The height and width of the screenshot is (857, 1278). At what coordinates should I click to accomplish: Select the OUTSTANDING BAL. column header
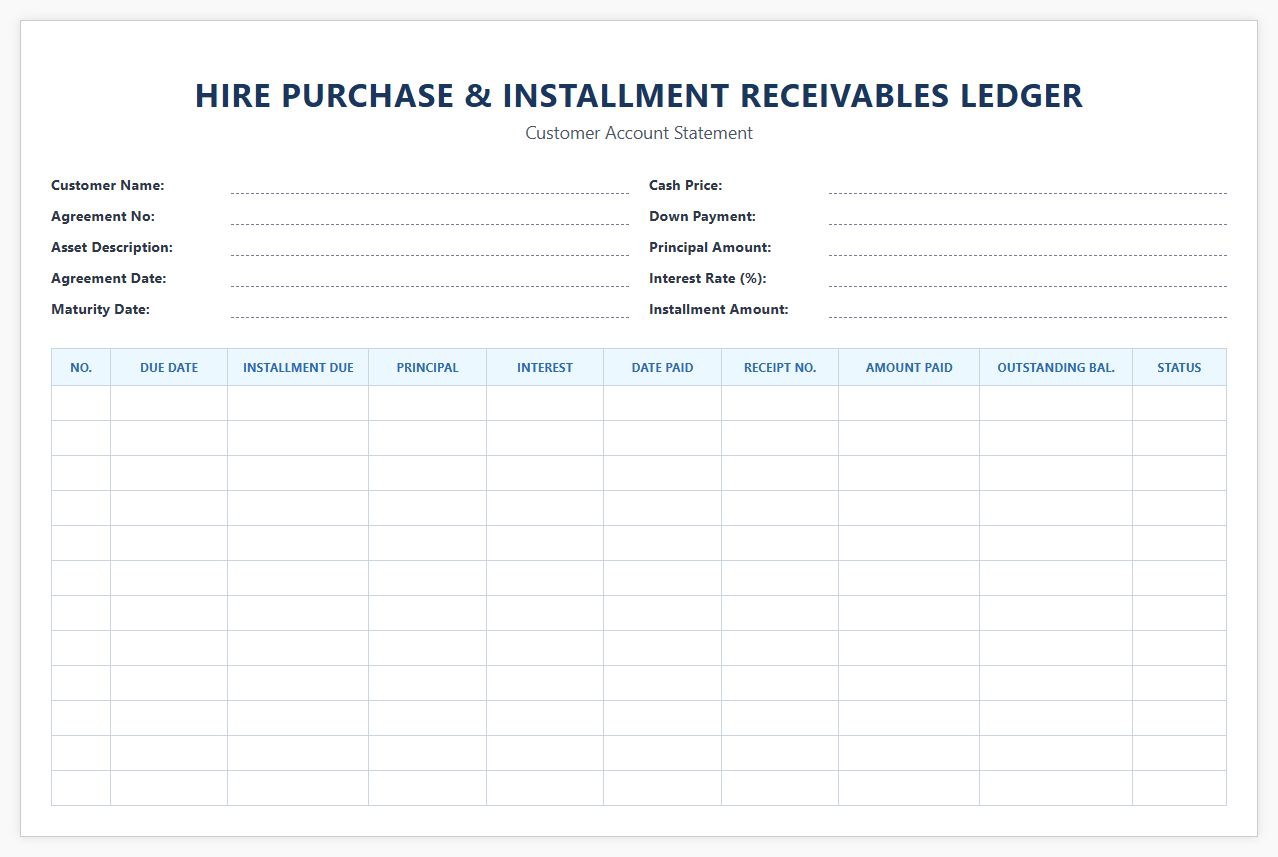click(x=1056, y=367)
